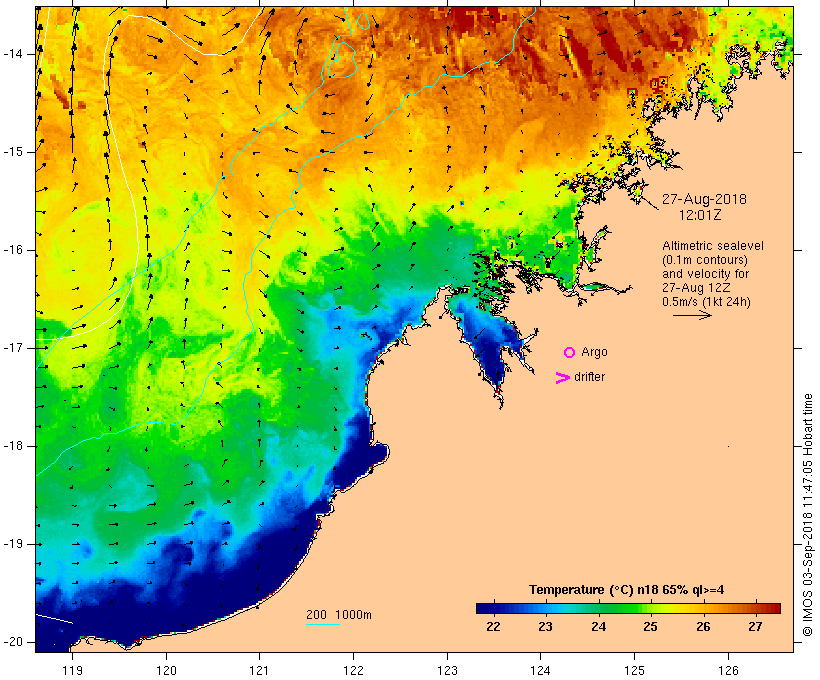The image size is (820, 680).
Task: Click longitude axis label 124
Action: point(541,670)
